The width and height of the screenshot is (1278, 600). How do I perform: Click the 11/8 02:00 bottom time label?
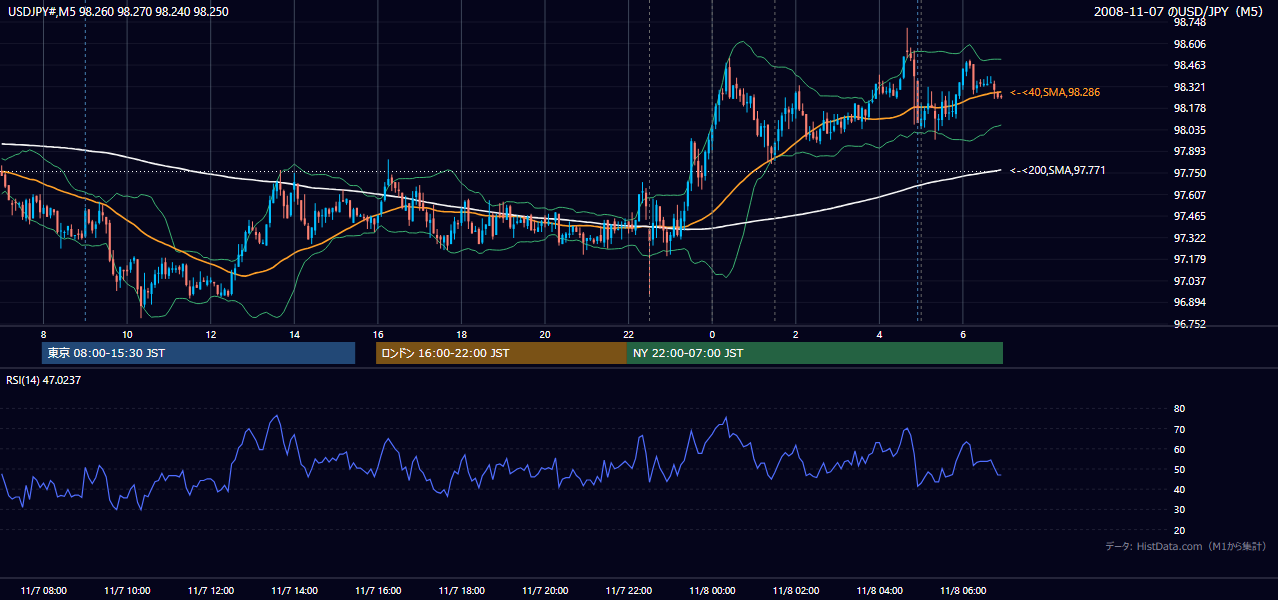[x=795, y=591]
